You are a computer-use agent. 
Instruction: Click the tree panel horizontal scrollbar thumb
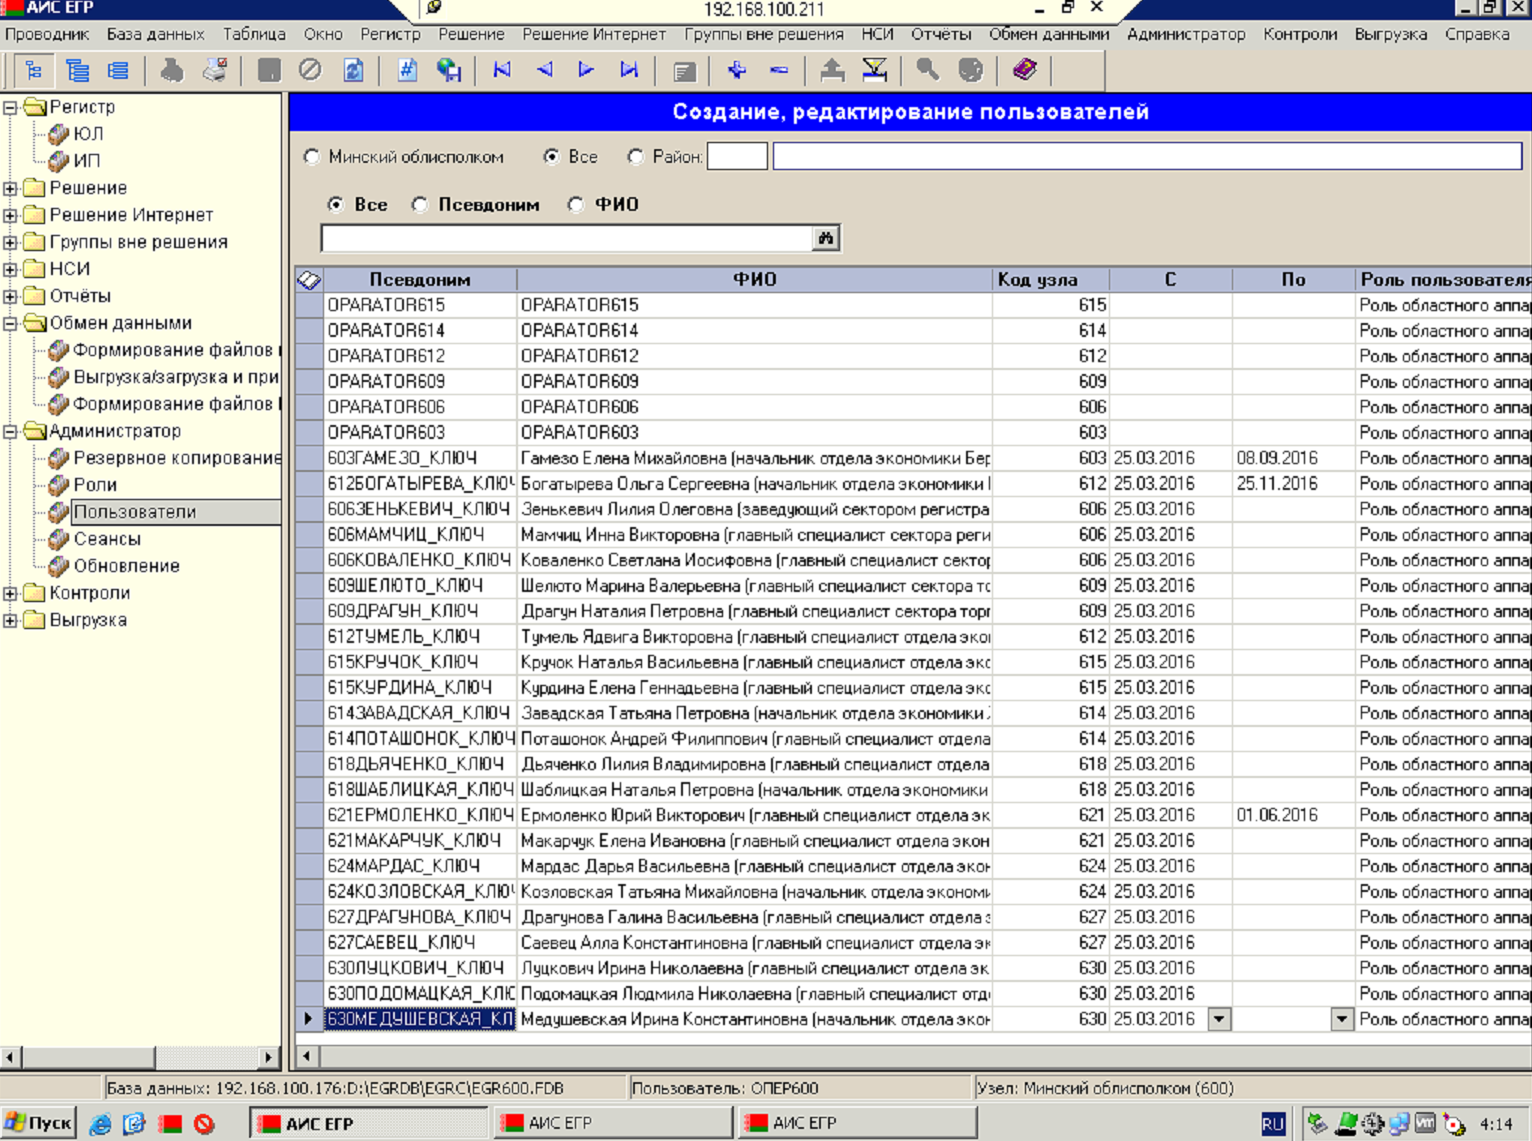click(x=88, y=1057)
